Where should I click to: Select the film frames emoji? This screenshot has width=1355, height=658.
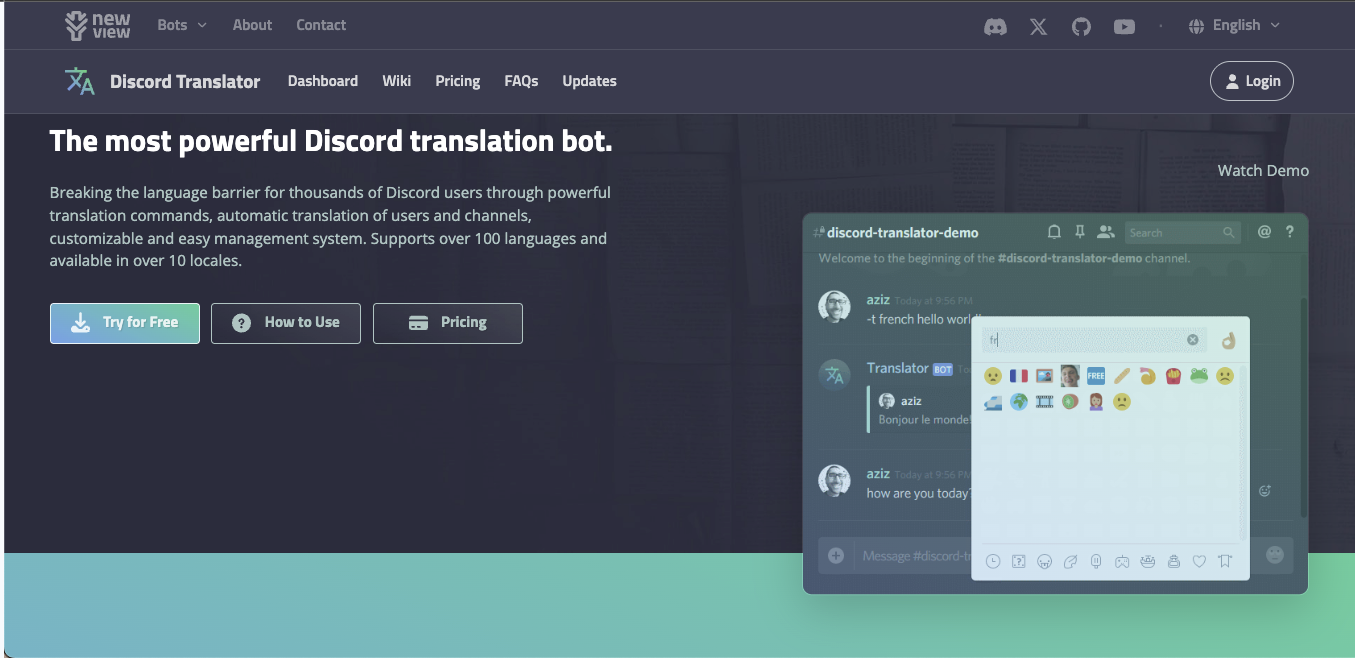tap(1045, 402)
